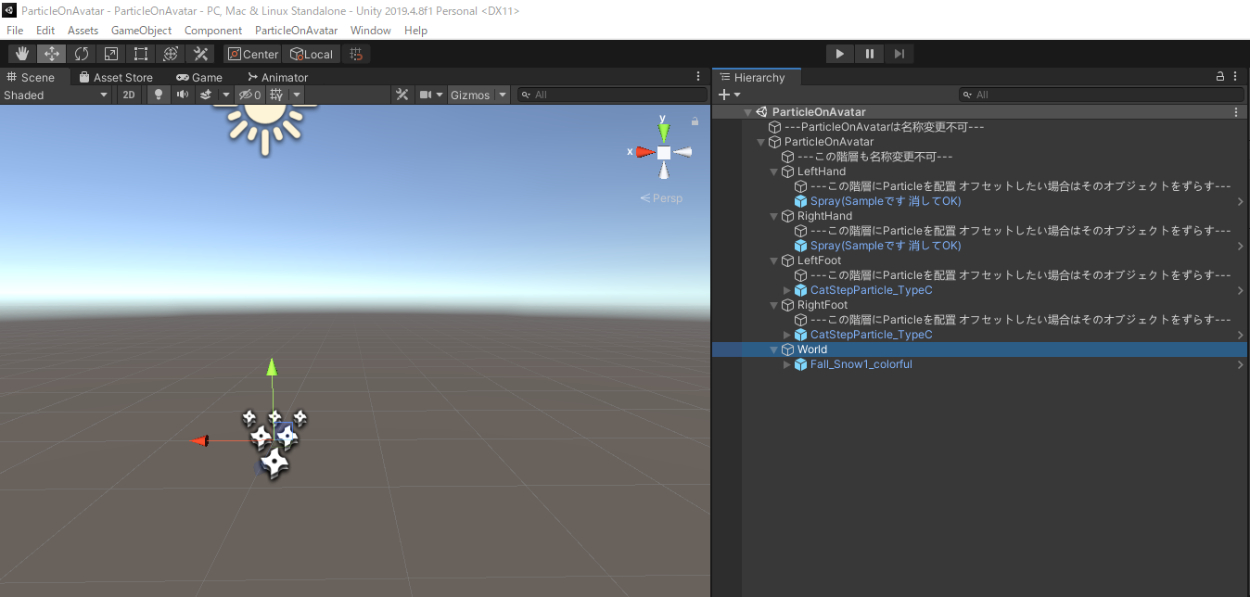
Task: Click the Local handle rotation button
Action: click(x=311, y=54)
